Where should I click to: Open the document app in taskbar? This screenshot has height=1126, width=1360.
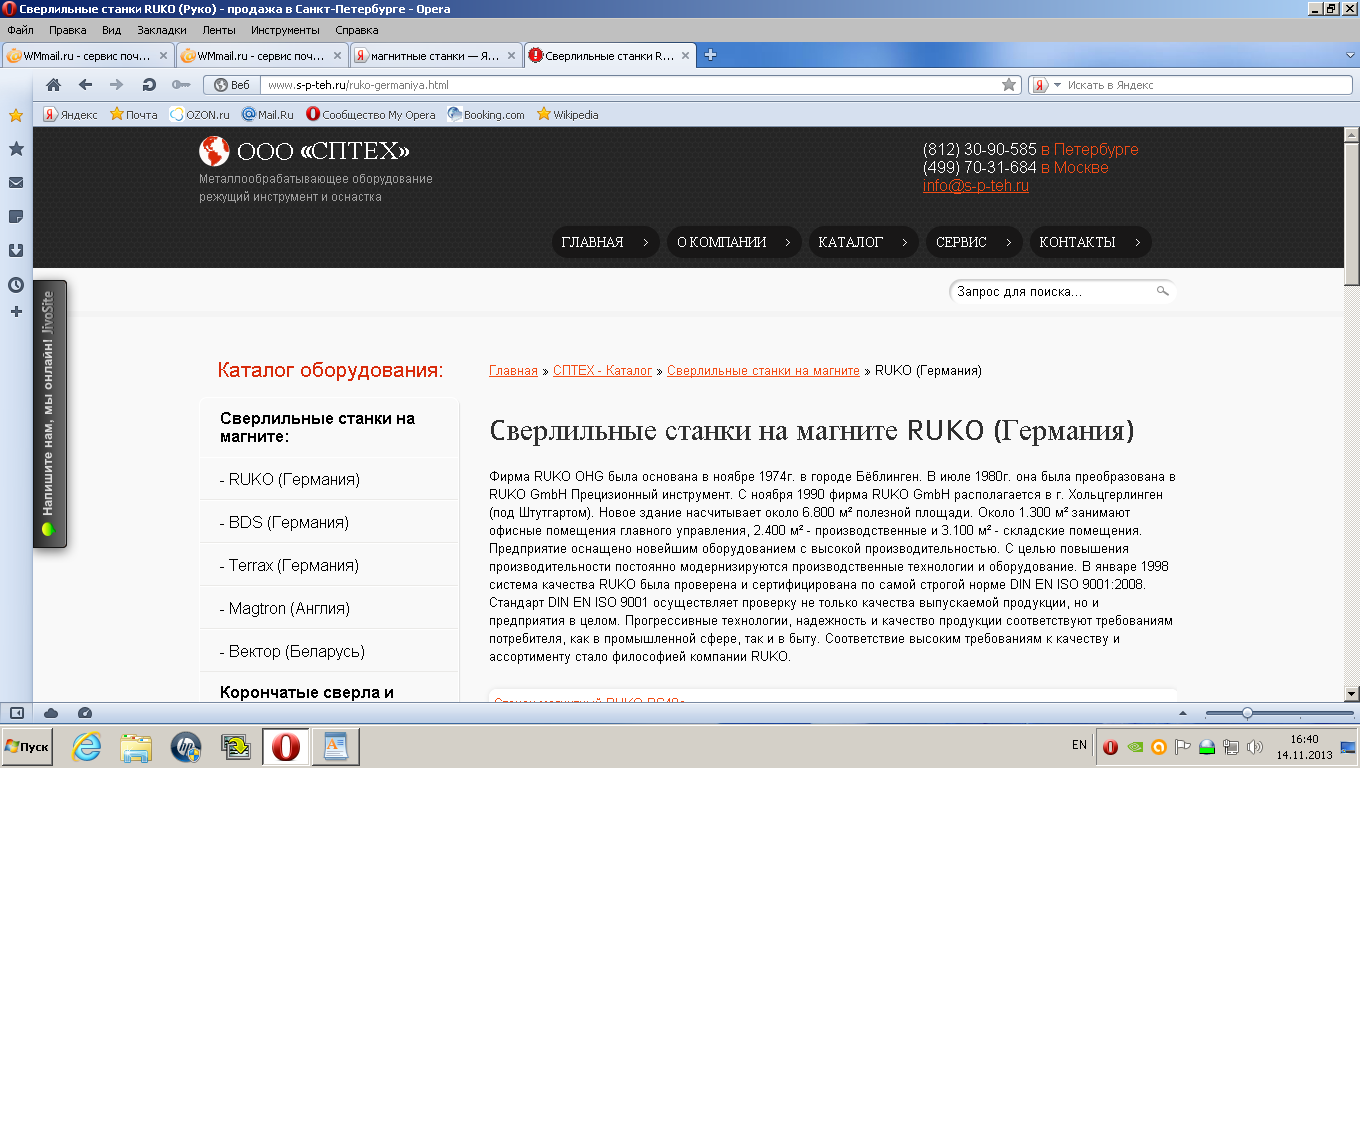(x=336, y=747)
